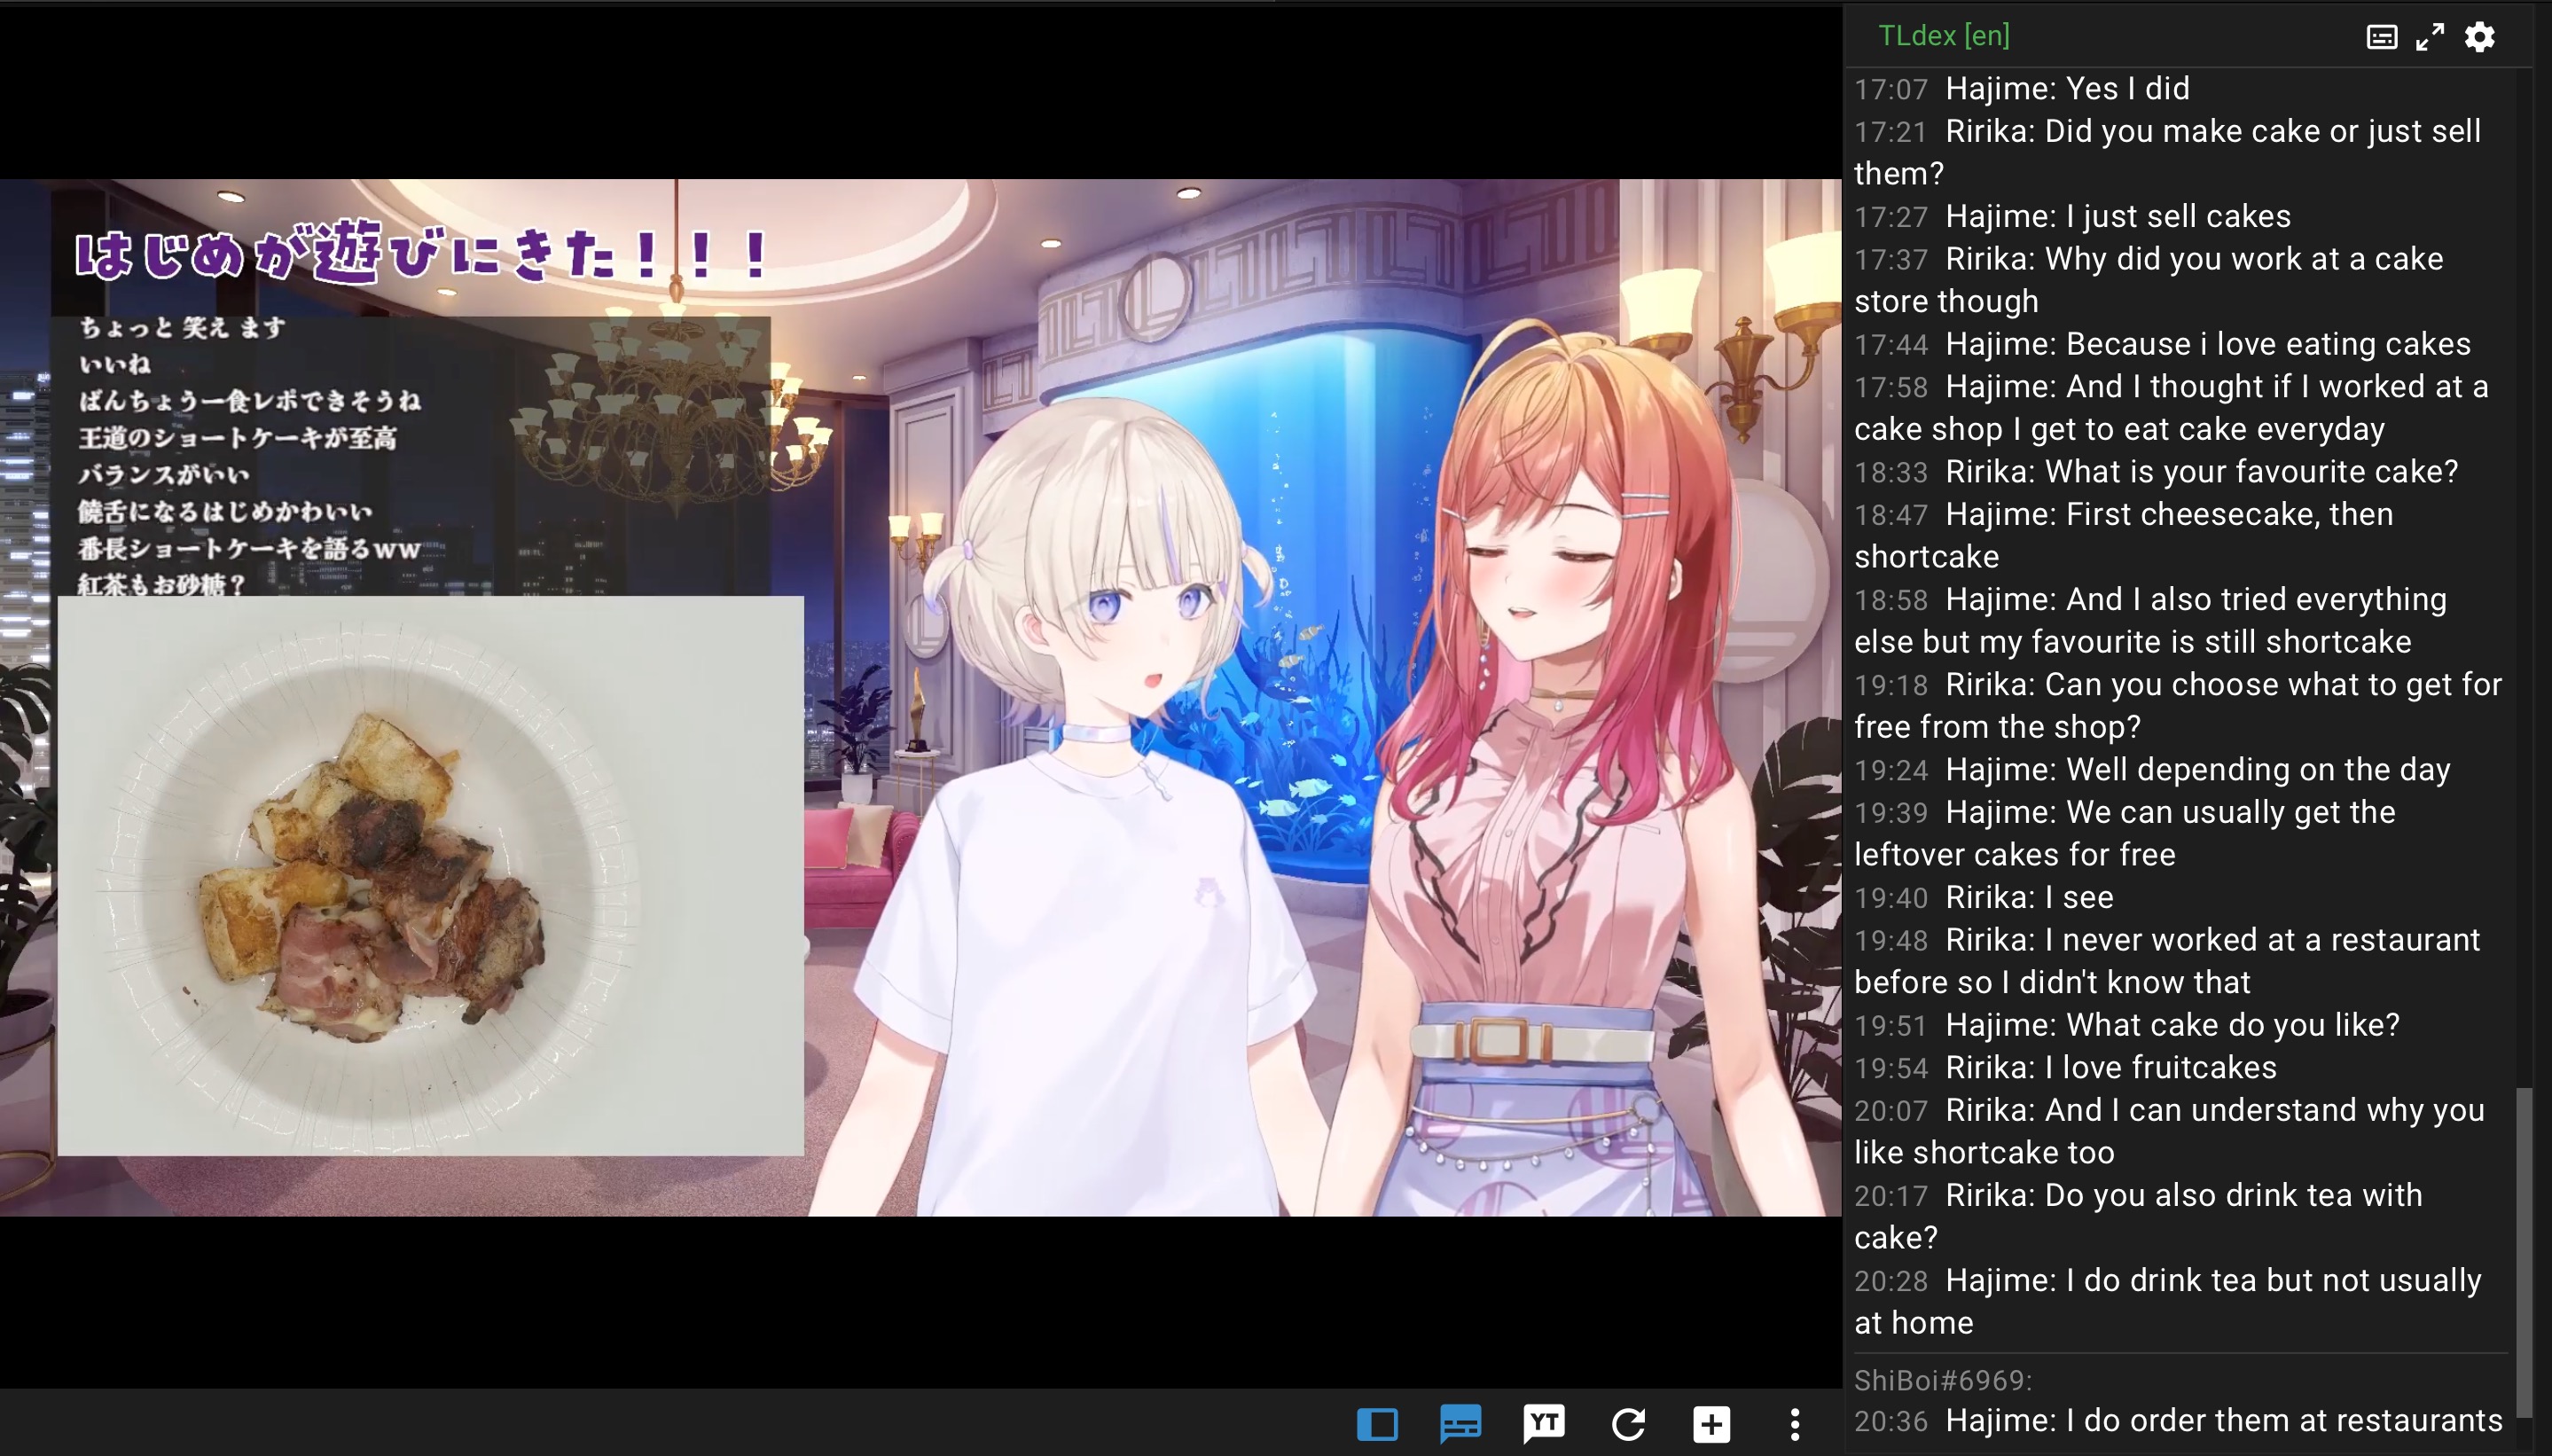The image size is (2552, 1456).
Task: Select 'First cheesecake, then shortcake' message
Action: [x=2124, y=535]
